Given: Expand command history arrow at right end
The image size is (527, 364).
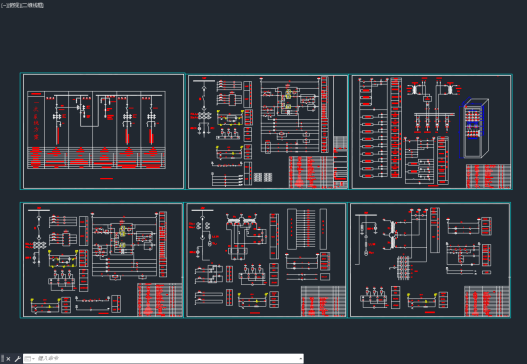Looking at the screenshot, I should click(x=300, y=359).
